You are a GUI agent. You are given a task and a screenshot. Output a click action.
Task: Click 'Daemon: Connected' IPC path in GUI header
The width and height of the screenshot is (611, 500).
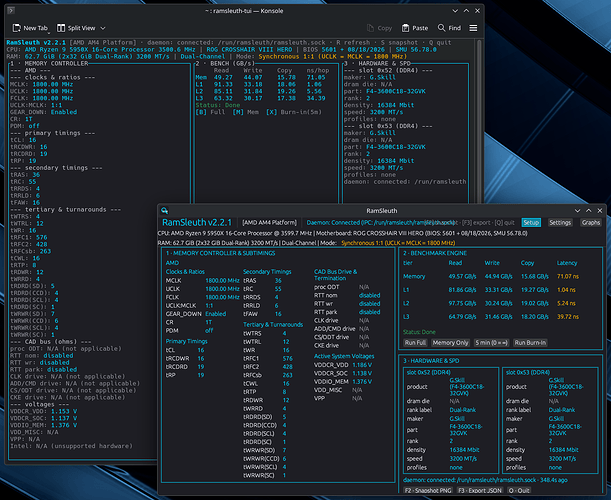[381, 223]
